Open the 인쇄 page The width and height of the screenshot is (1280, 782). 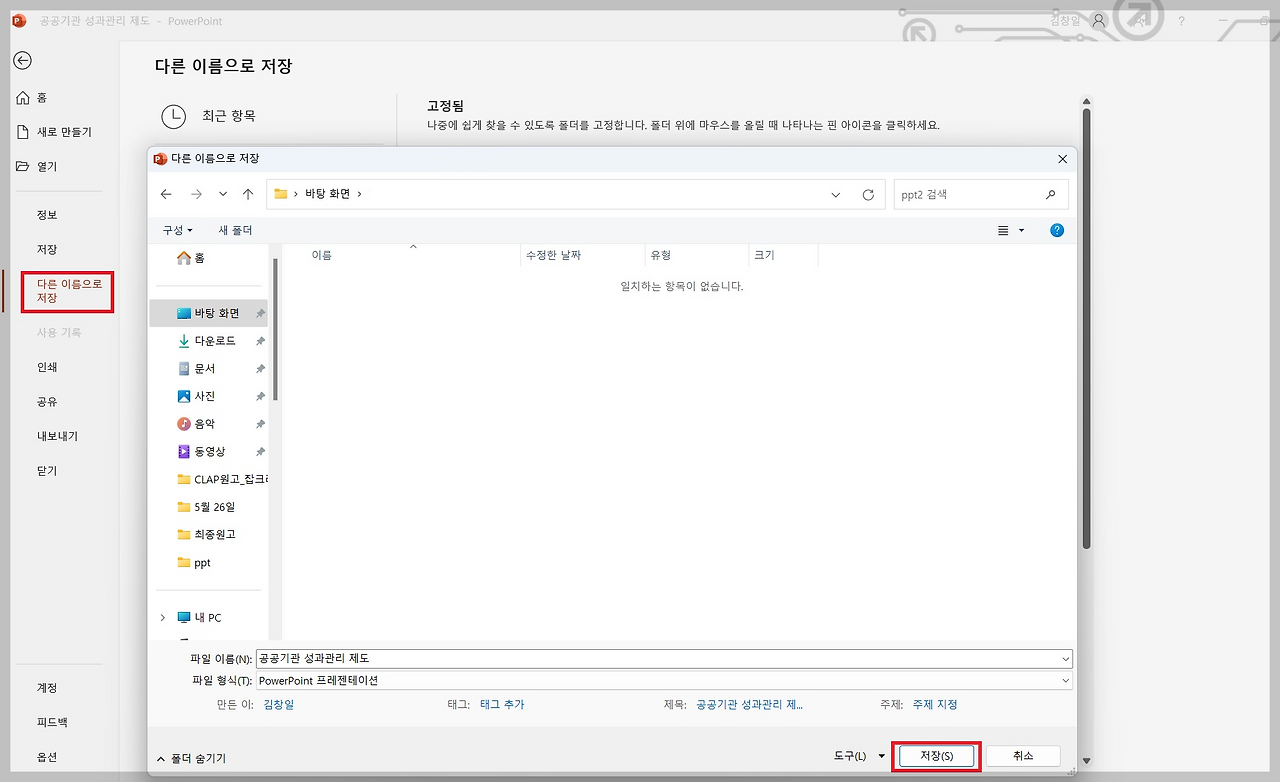click(x=47, y=367)
